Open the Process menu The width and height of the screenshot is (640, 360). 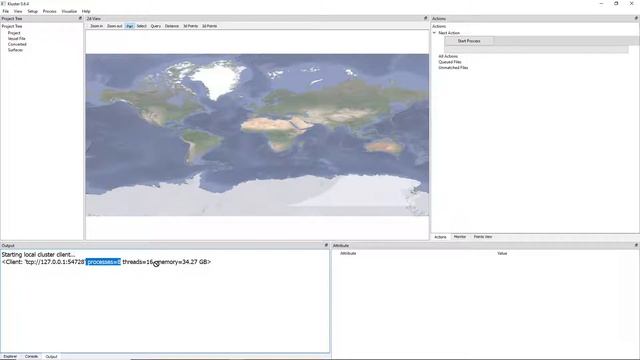49,11
